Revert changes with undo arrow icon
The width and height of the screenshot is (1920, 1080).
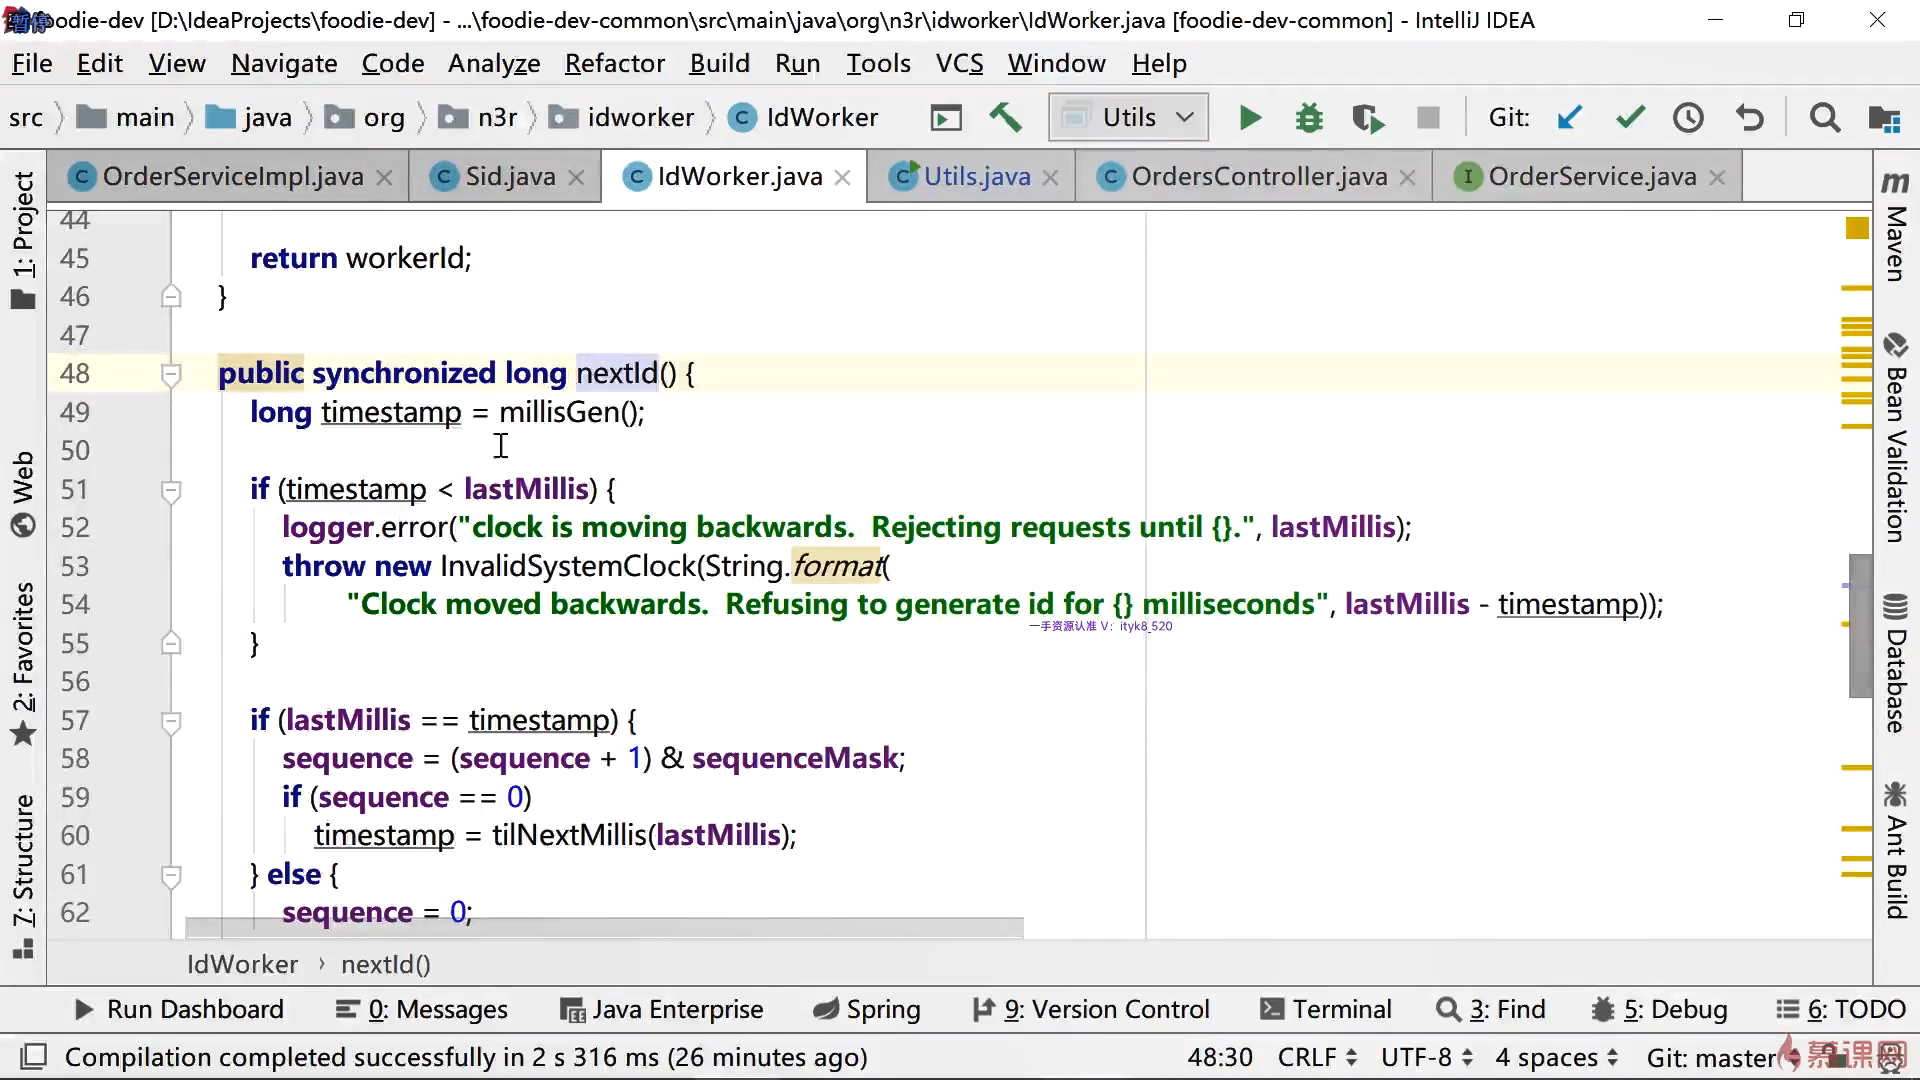click(1750, 118)
